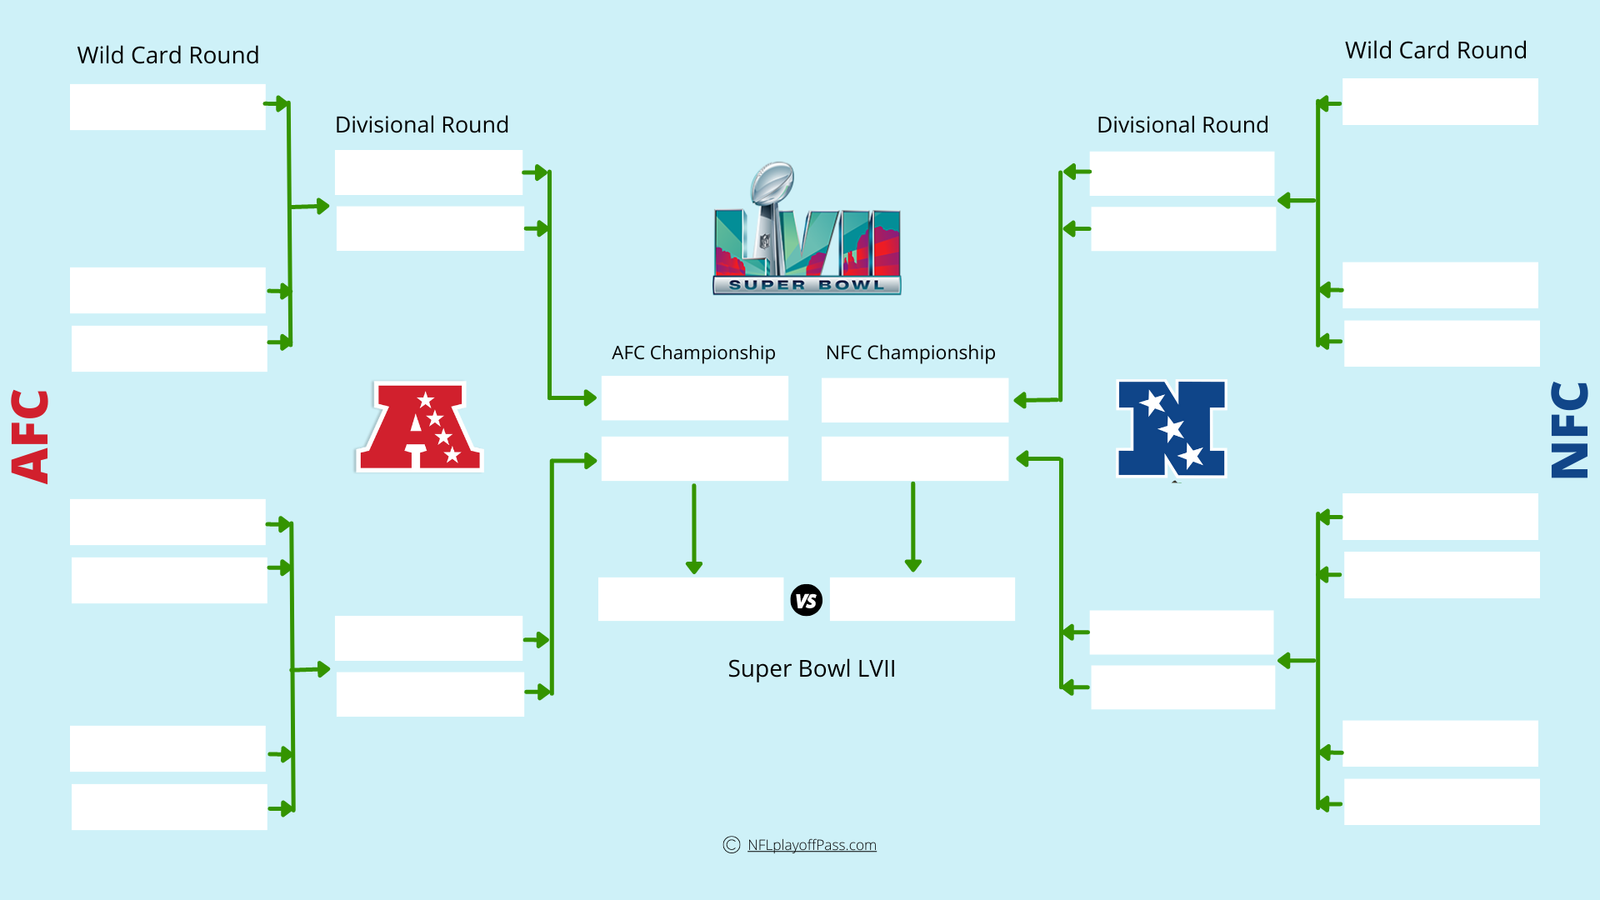This screenshot has width=1600, height=900.
Task: Click the green arrow below AFC Championship boxes
Action: click(x=694, y=529)
